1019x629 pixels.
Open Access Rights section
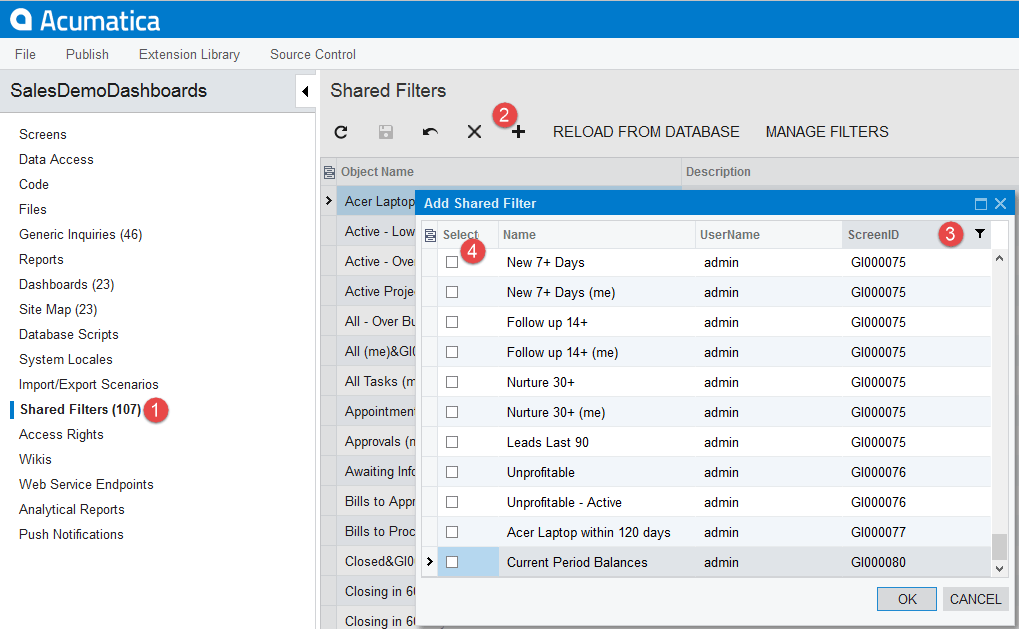pos(61,435)
